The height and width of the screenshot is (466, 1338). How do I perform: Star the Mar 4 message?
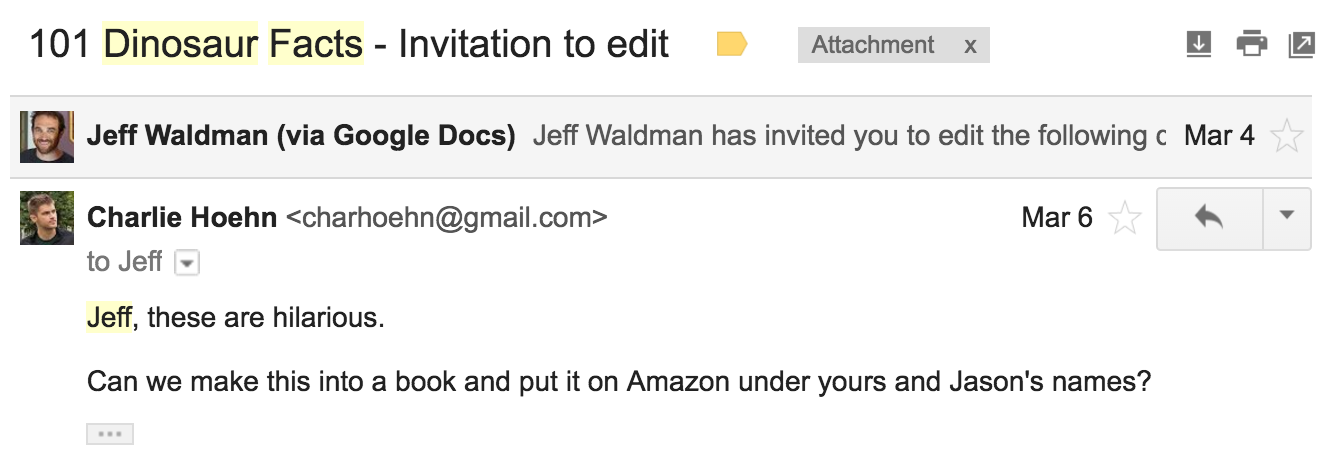pos(1287,136)
